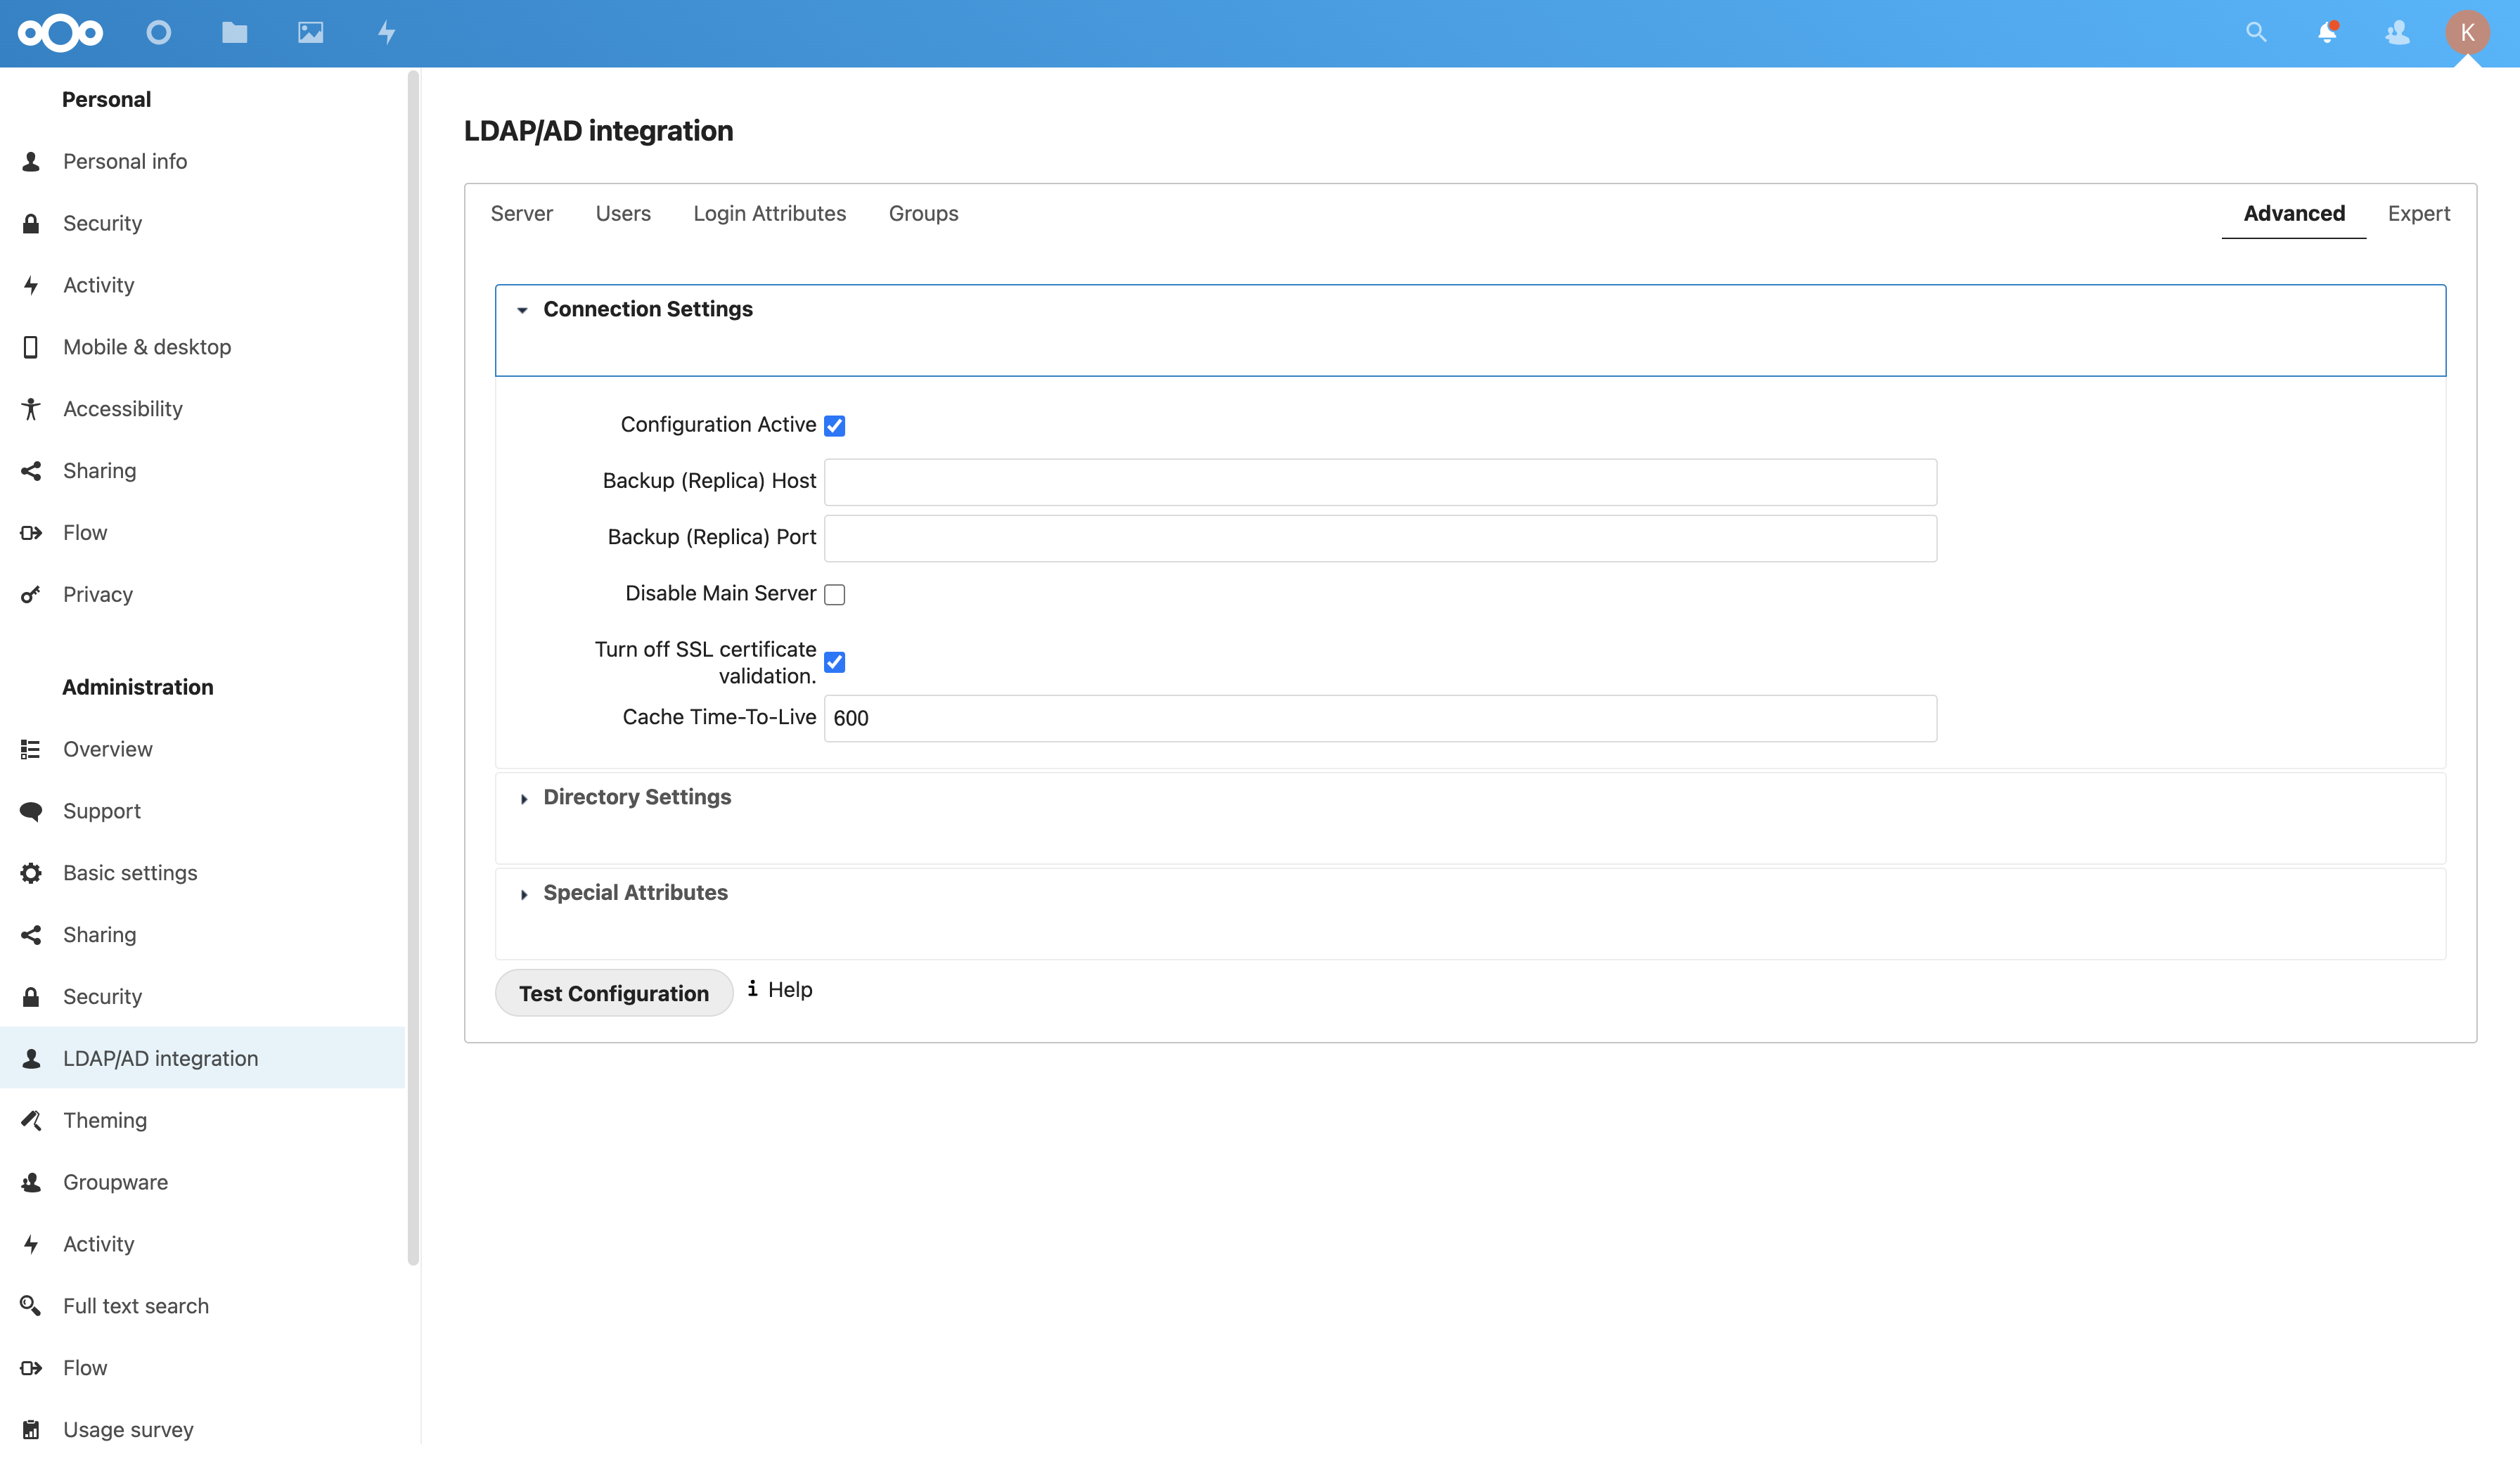The width and height of the screenshot is (2520, 1461).
Task: Switch to the Login Attributes tab
Action: pyautogui.click(x=769, y=213)
